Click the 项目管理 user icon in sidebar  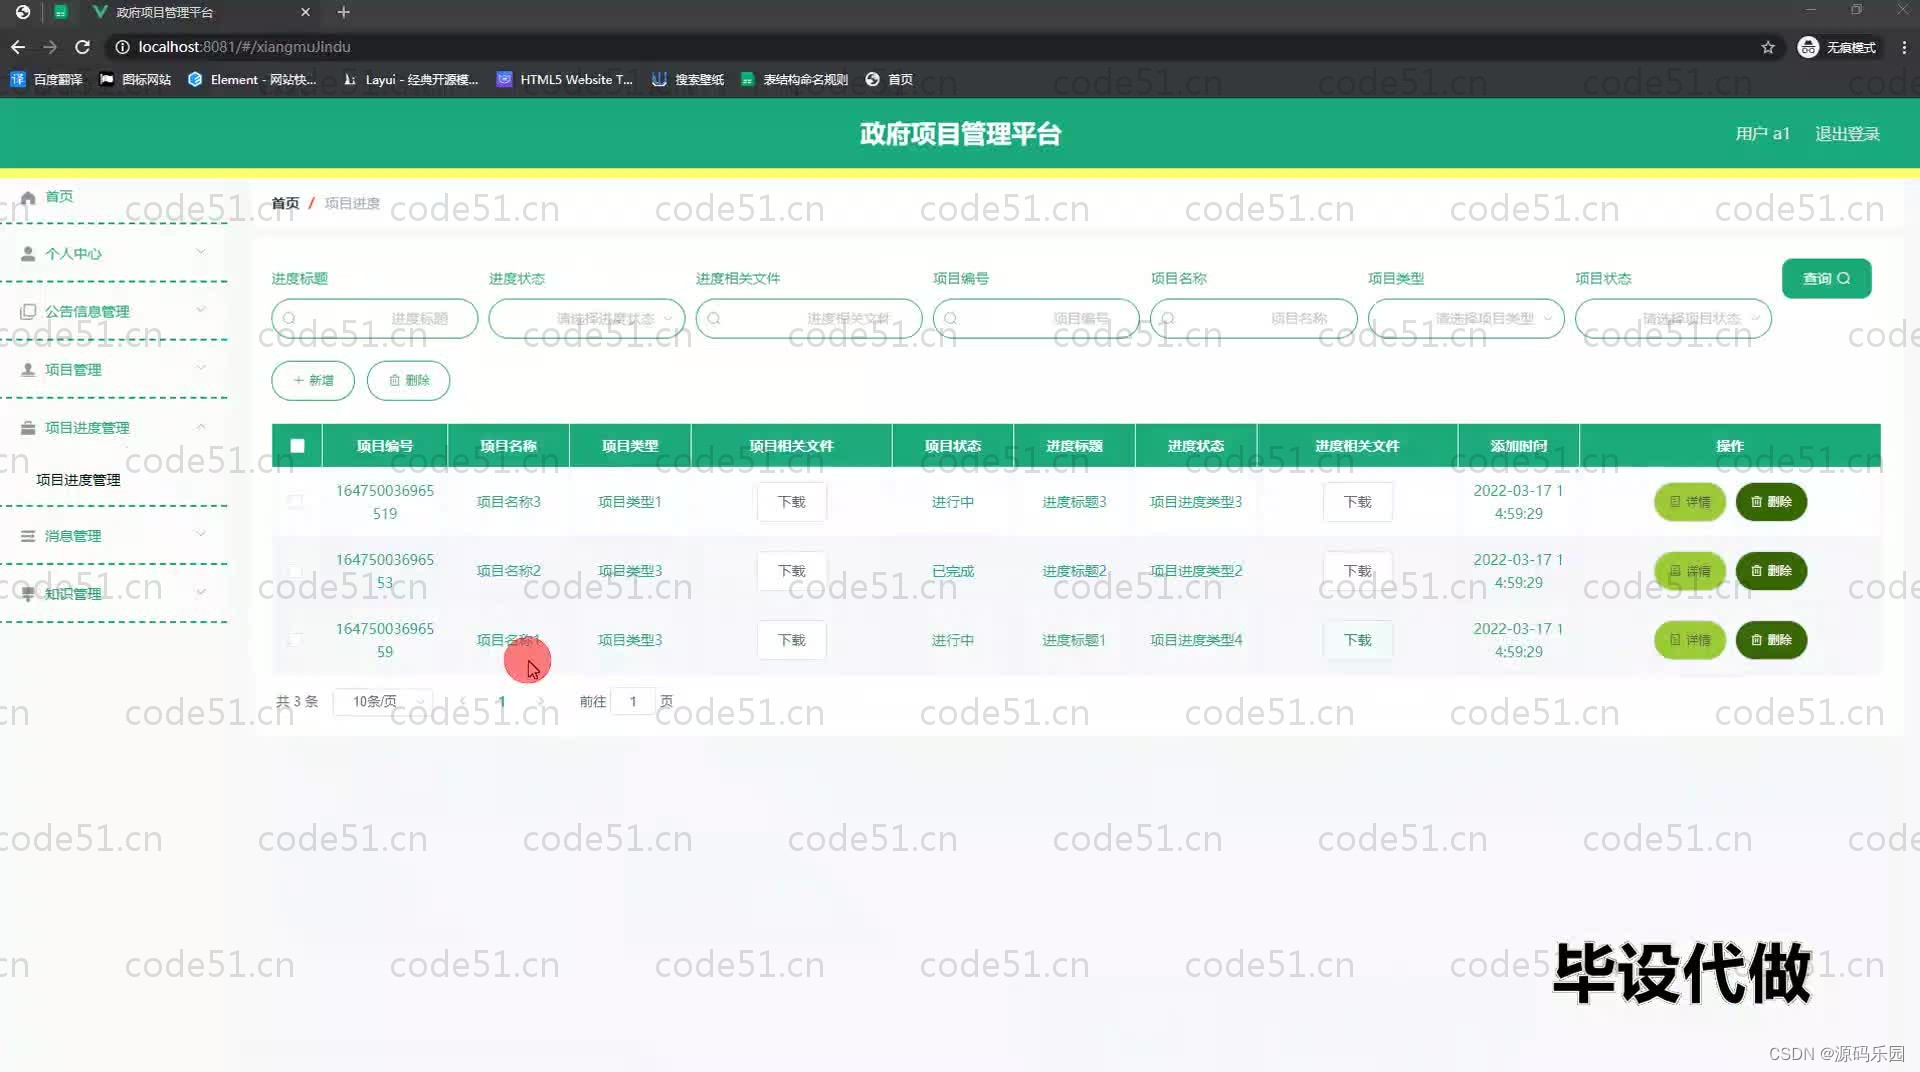pyautogui.click(x=27, y=369)
